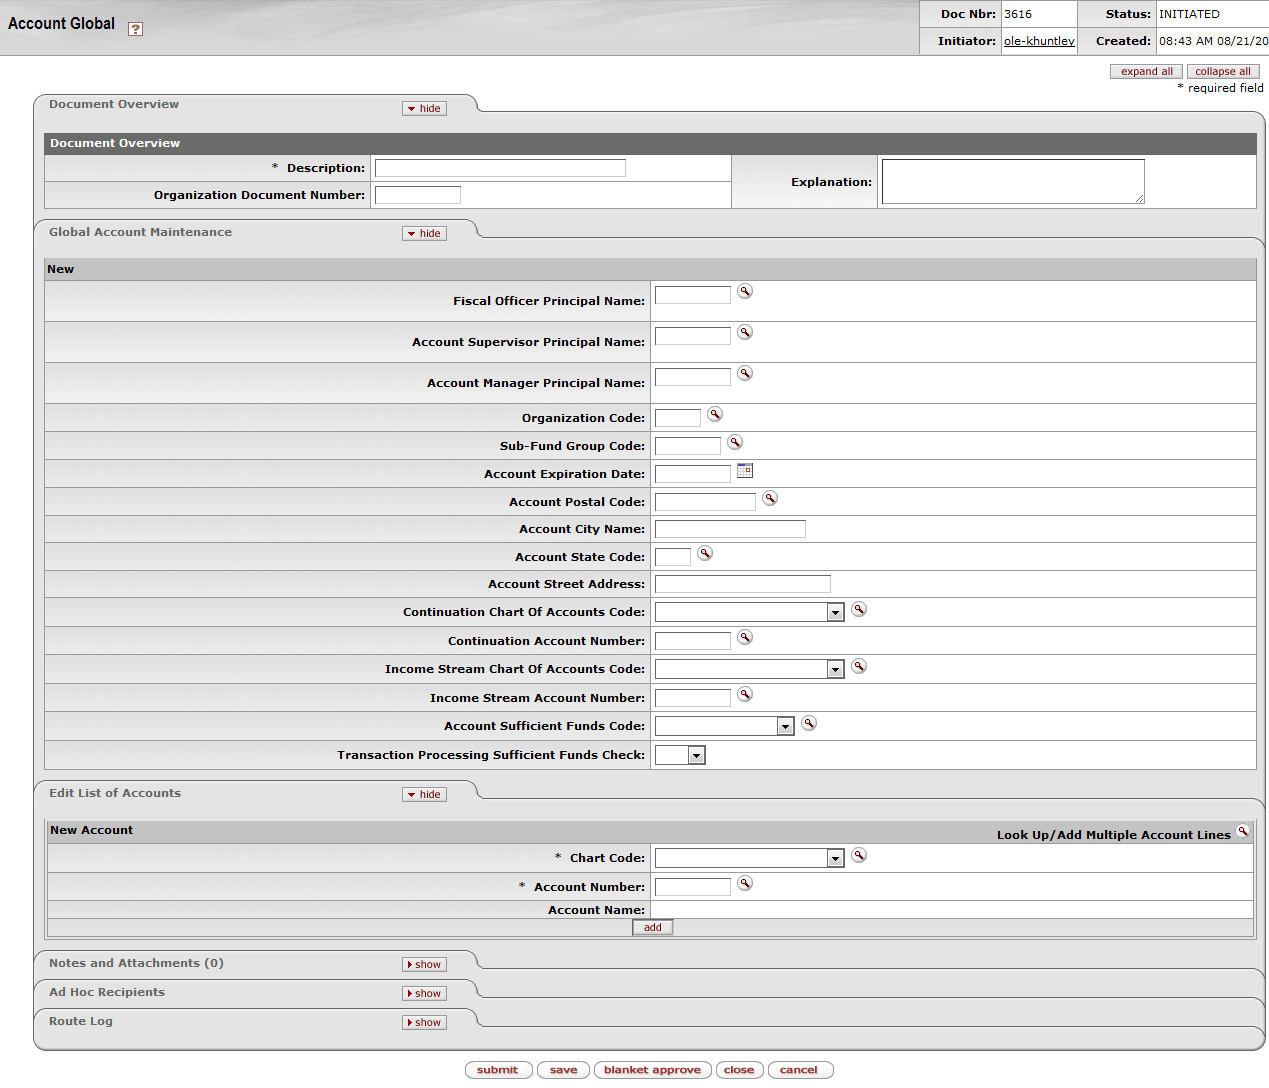Viewport: 1269px width, 1088px height.
Task: Click into the Description input field
Action: [x=500, y=168]
